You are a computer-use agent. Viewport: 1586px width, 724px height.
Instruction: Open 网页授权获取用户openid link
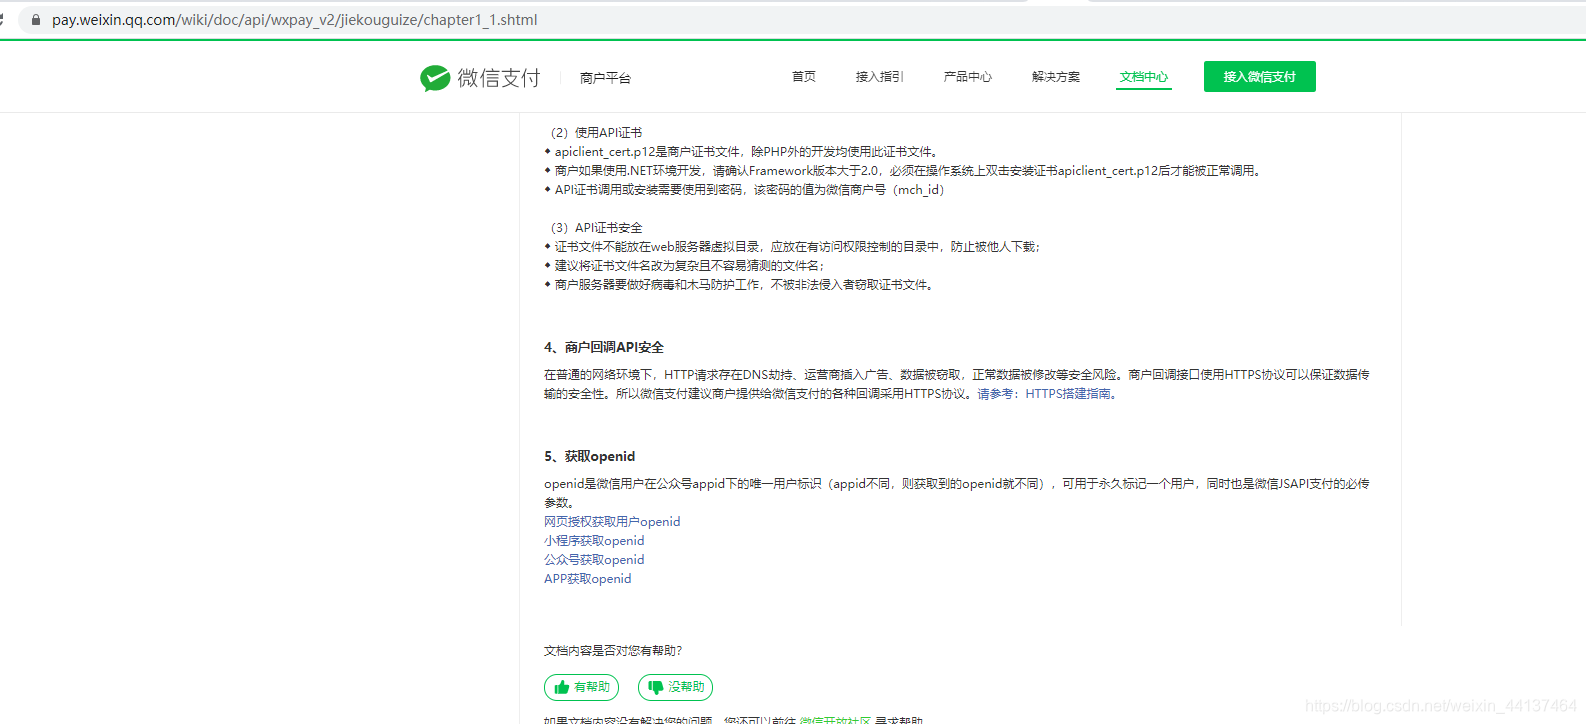coord(612,522)
